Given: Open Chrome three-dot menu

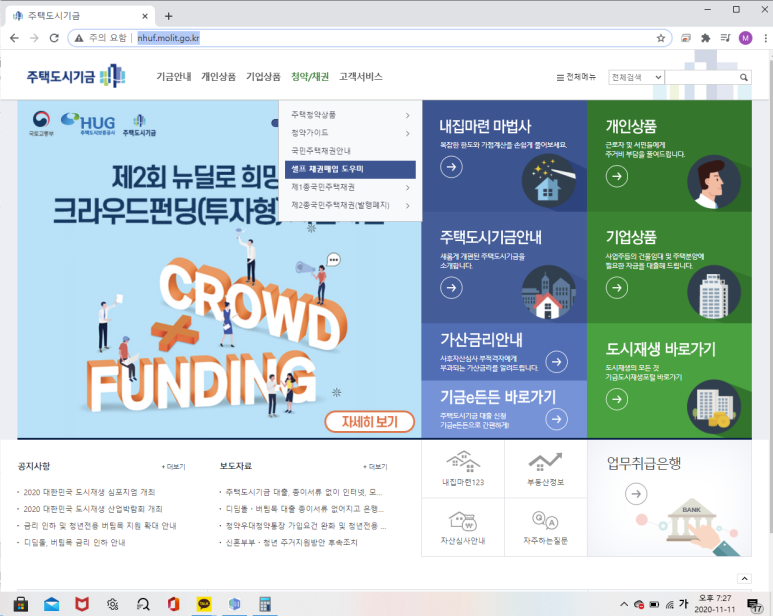Looking at the screenshot, I should pyautogui.click(x=765, y=38).
